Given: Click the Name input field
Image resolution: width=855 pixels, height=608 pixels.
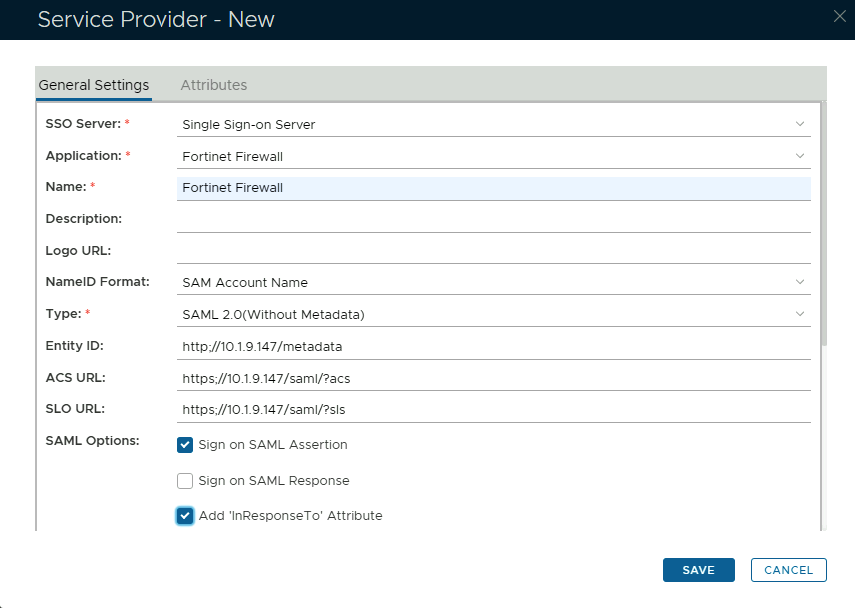Looking at the screenshot, I should click(x=493, y=187).
